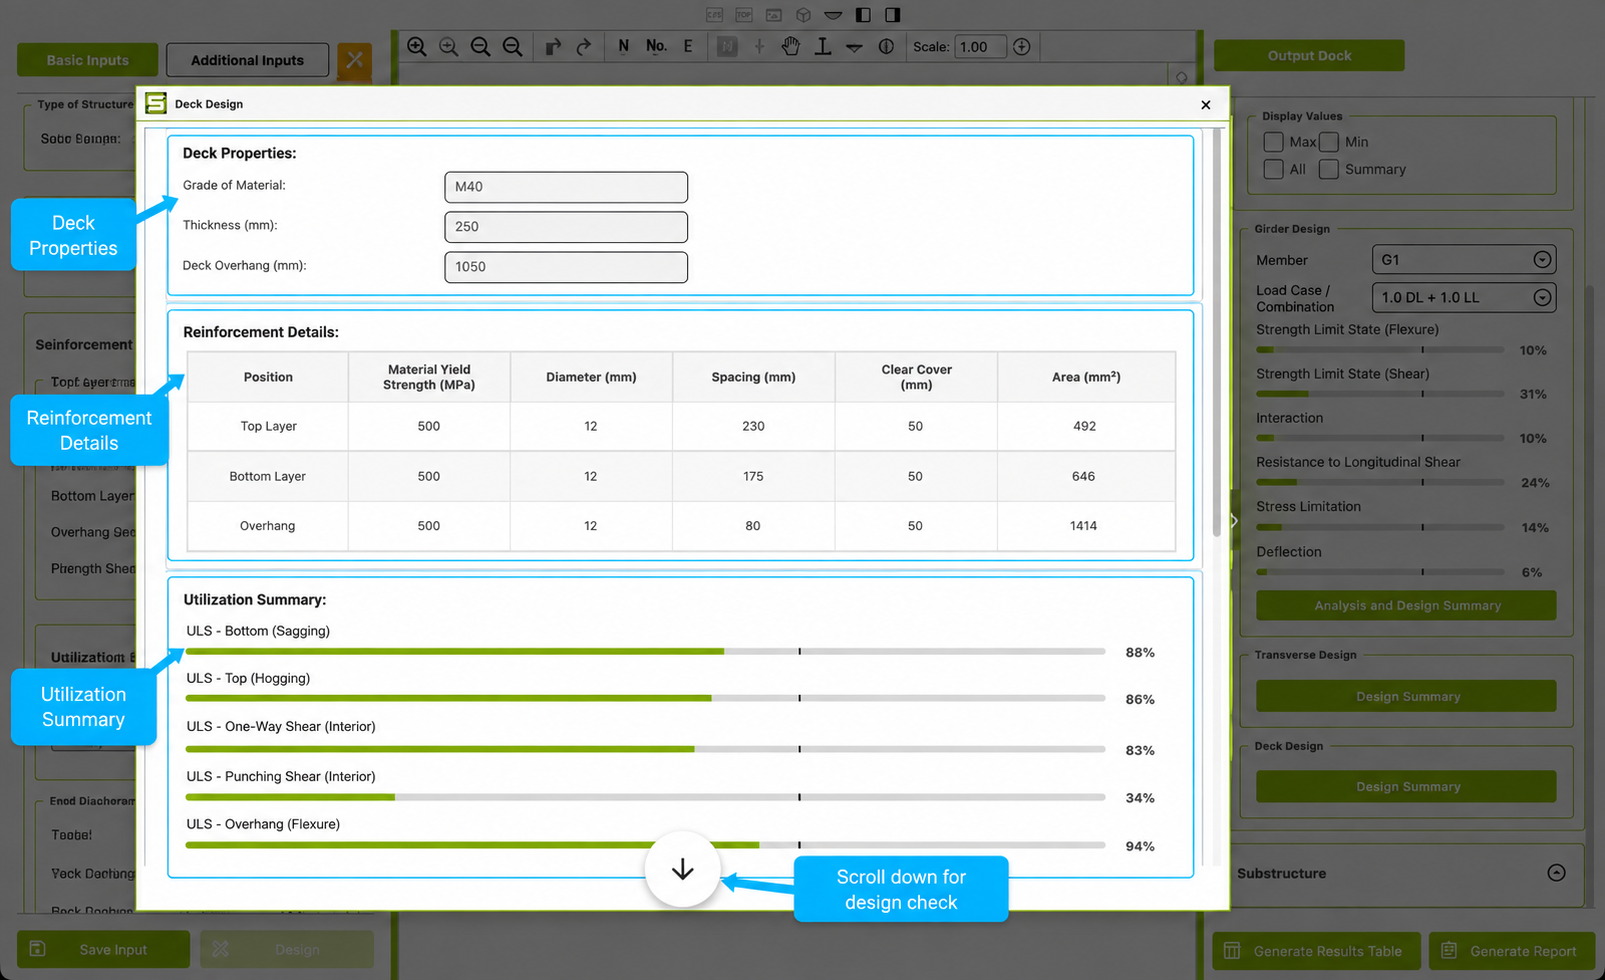This screenshot has width=1605, height=980.
Task: Click the Scale value input field
Action: pyautogui.click(x=980, y=47)
